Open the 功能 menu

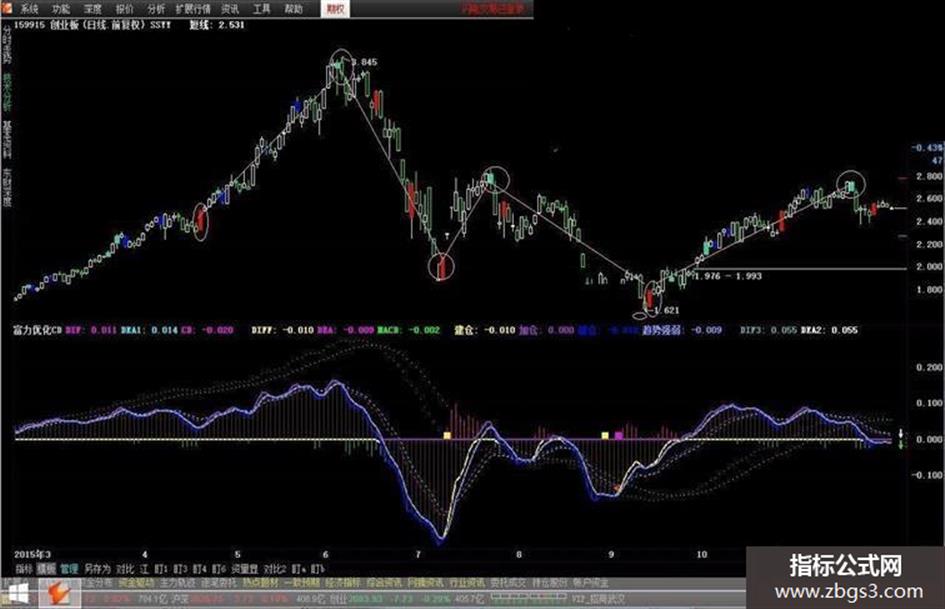click(61, 9)
